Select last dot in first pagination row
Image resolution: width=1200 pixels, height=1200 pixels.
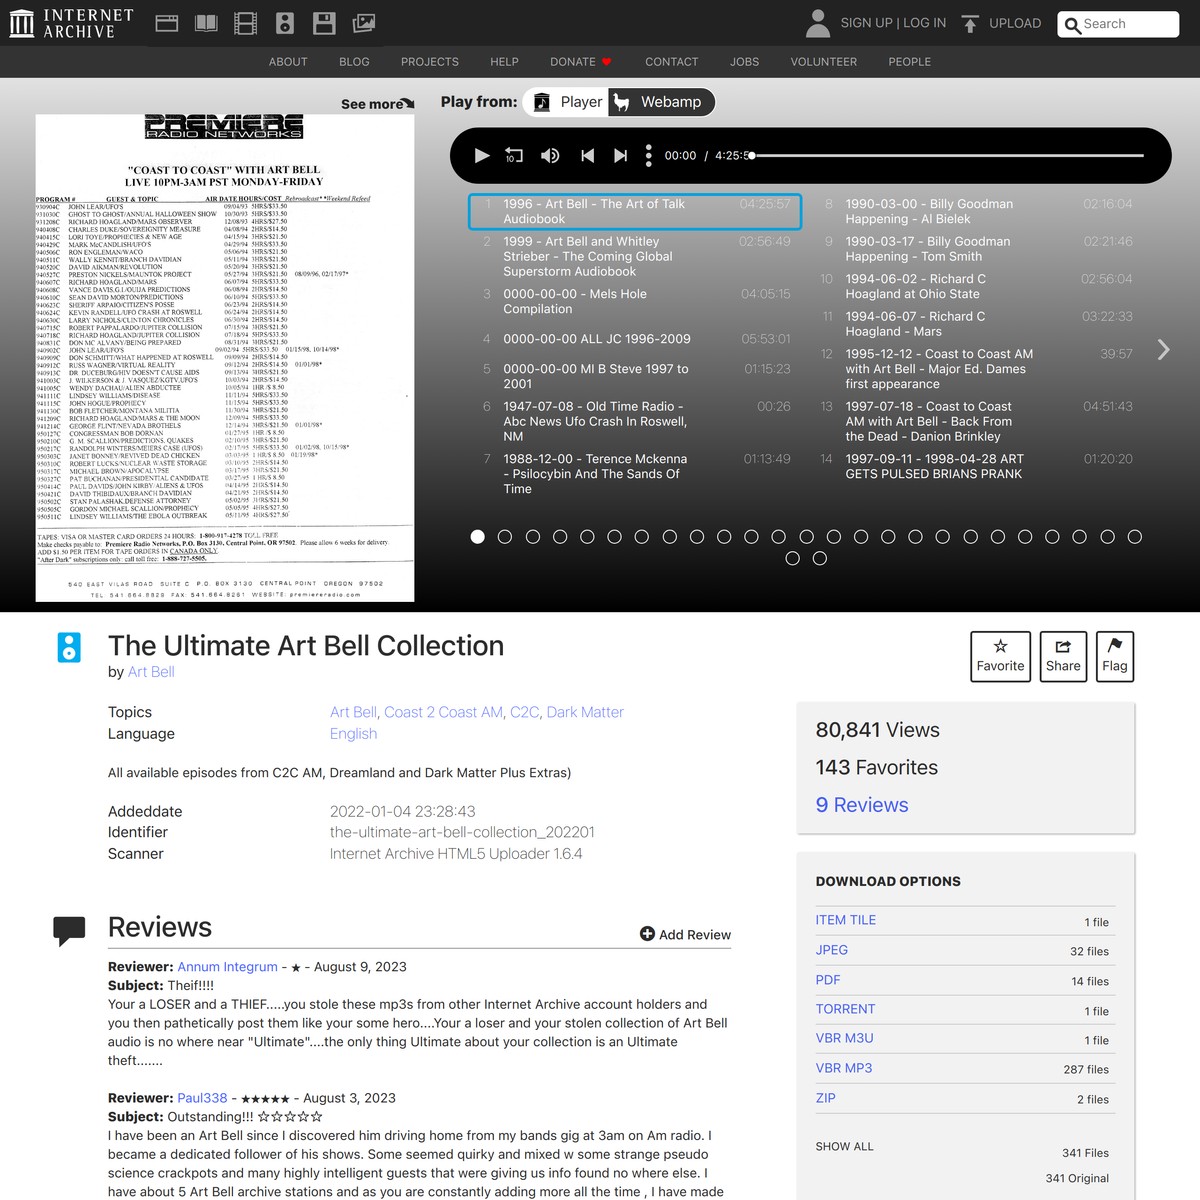tap(1135, 537)
